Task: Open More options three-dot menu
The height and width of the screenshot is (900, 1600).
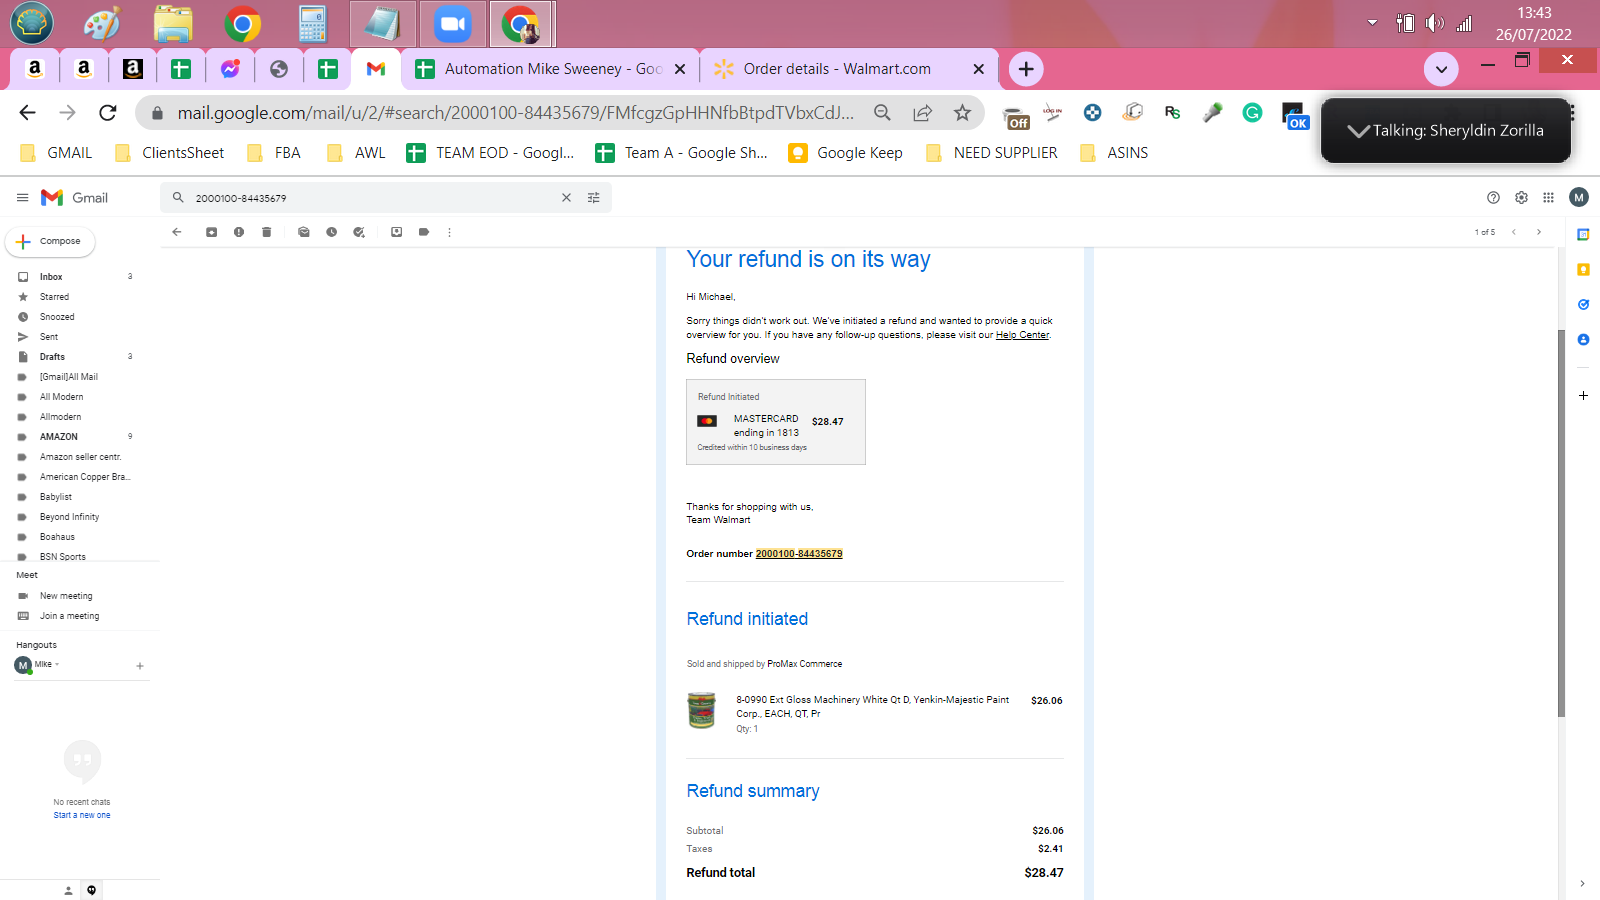Action: point(450,232)
